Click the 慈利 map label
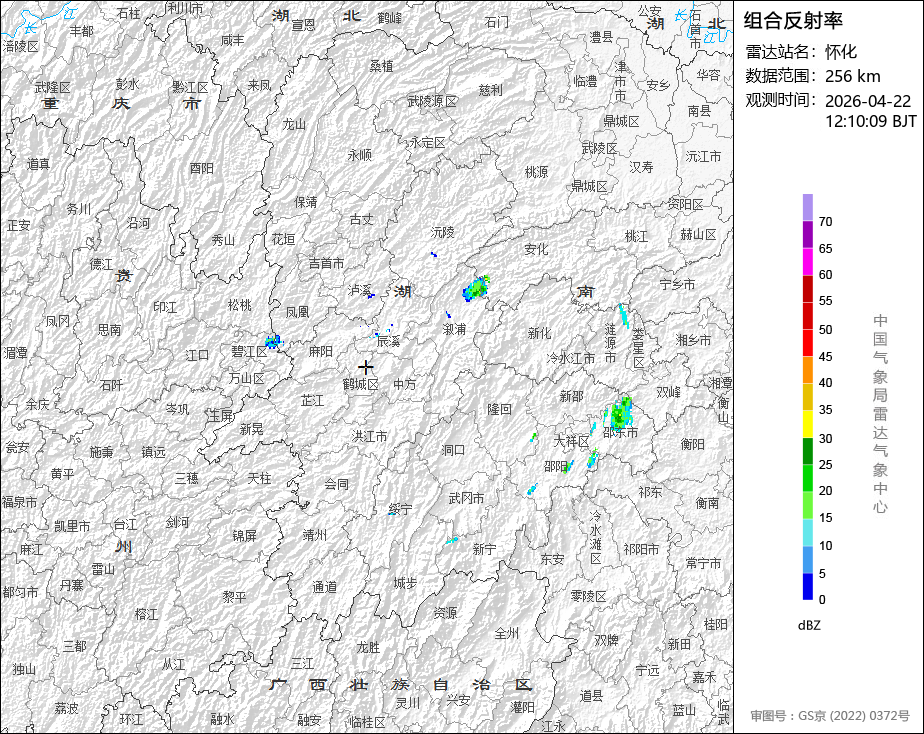 (490, 90)
